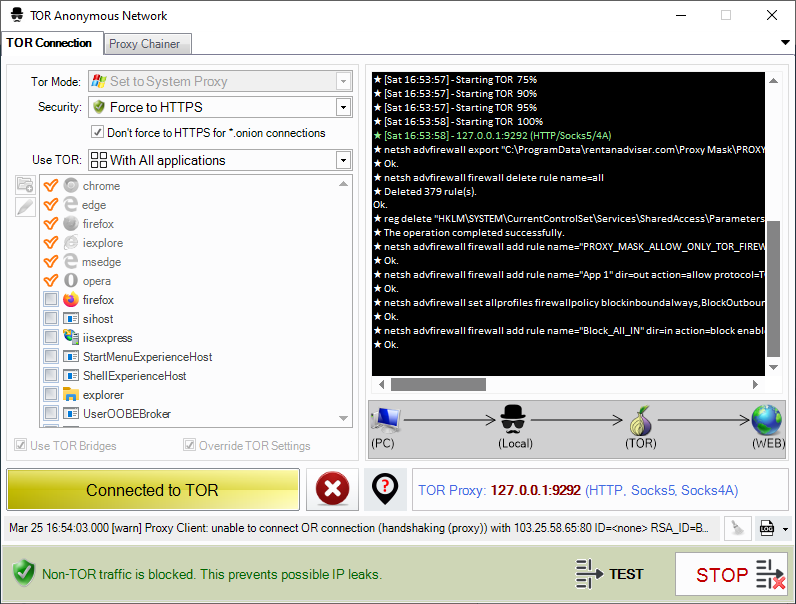Click the iexplore icon in list
The height and width of the screenshot is (604, 796).
(x=71, y=243)
